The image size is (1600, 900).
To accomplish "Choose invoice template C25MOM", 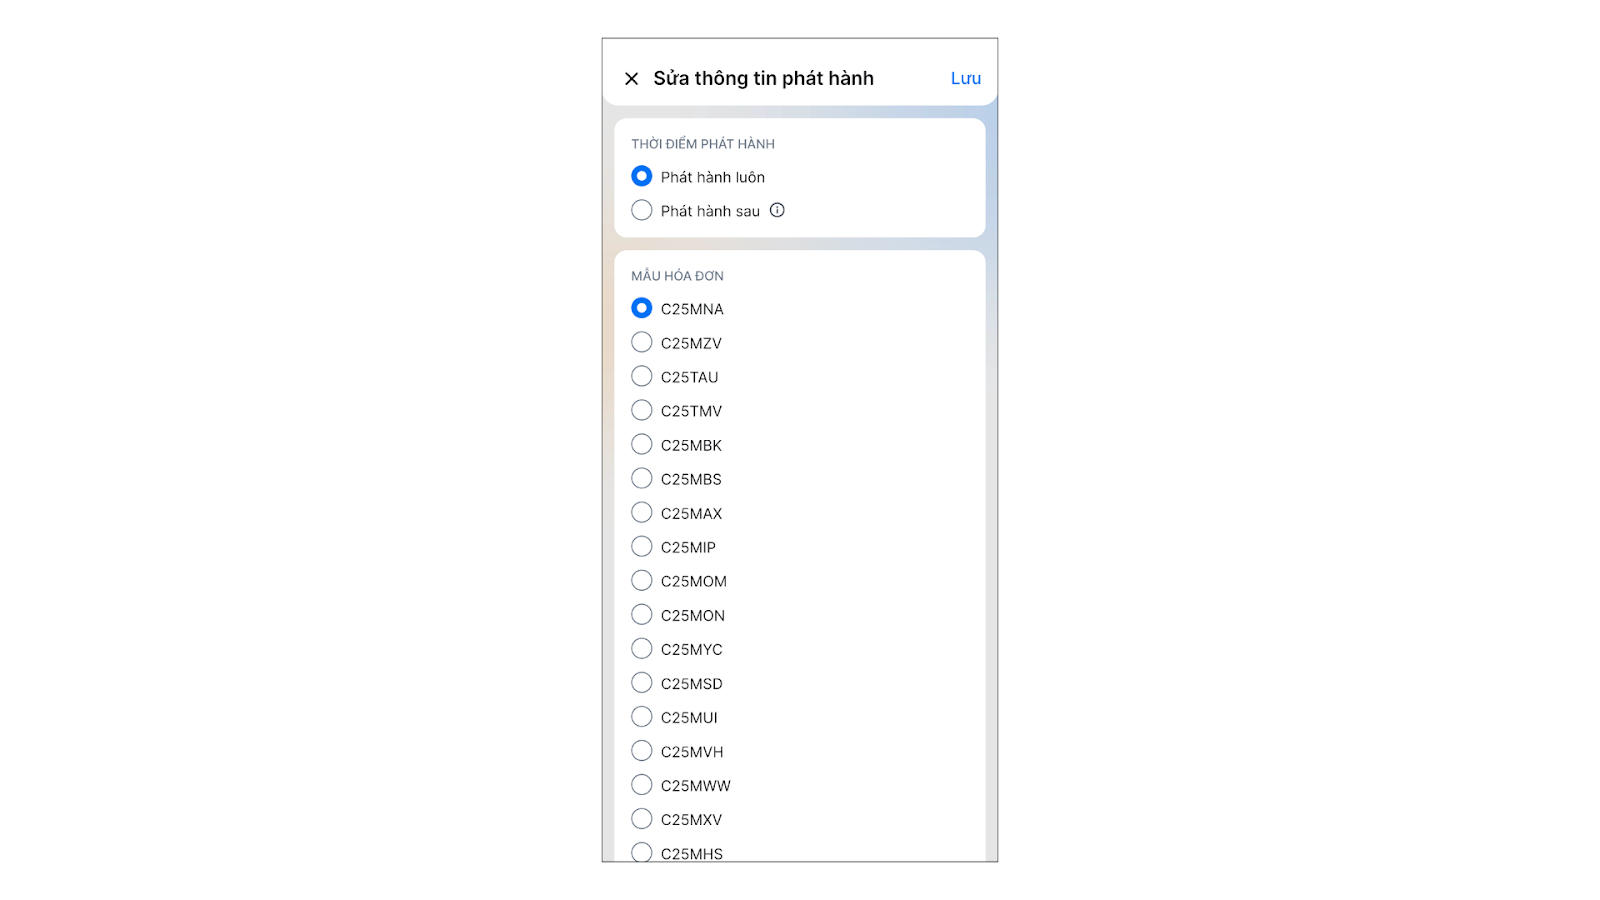I will point(642,580).
